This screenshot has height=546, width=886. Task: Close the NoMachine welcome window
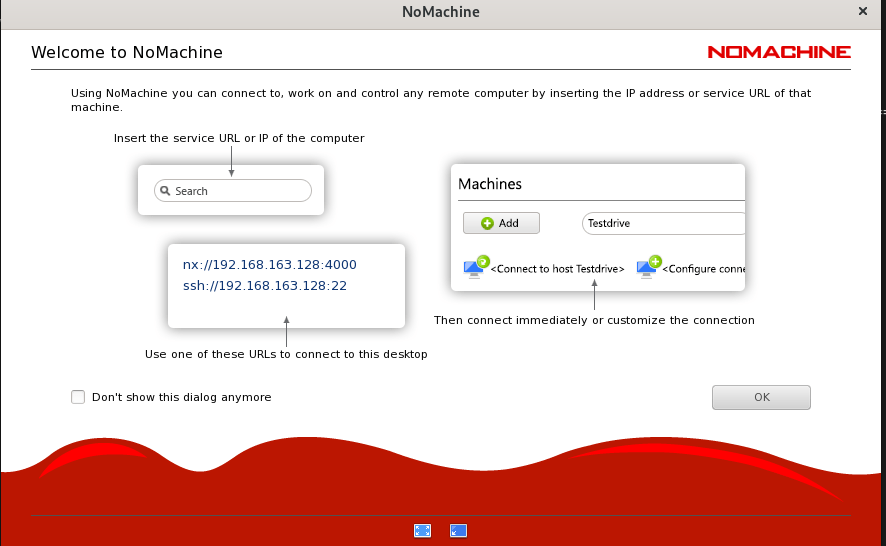click(863, 11)
